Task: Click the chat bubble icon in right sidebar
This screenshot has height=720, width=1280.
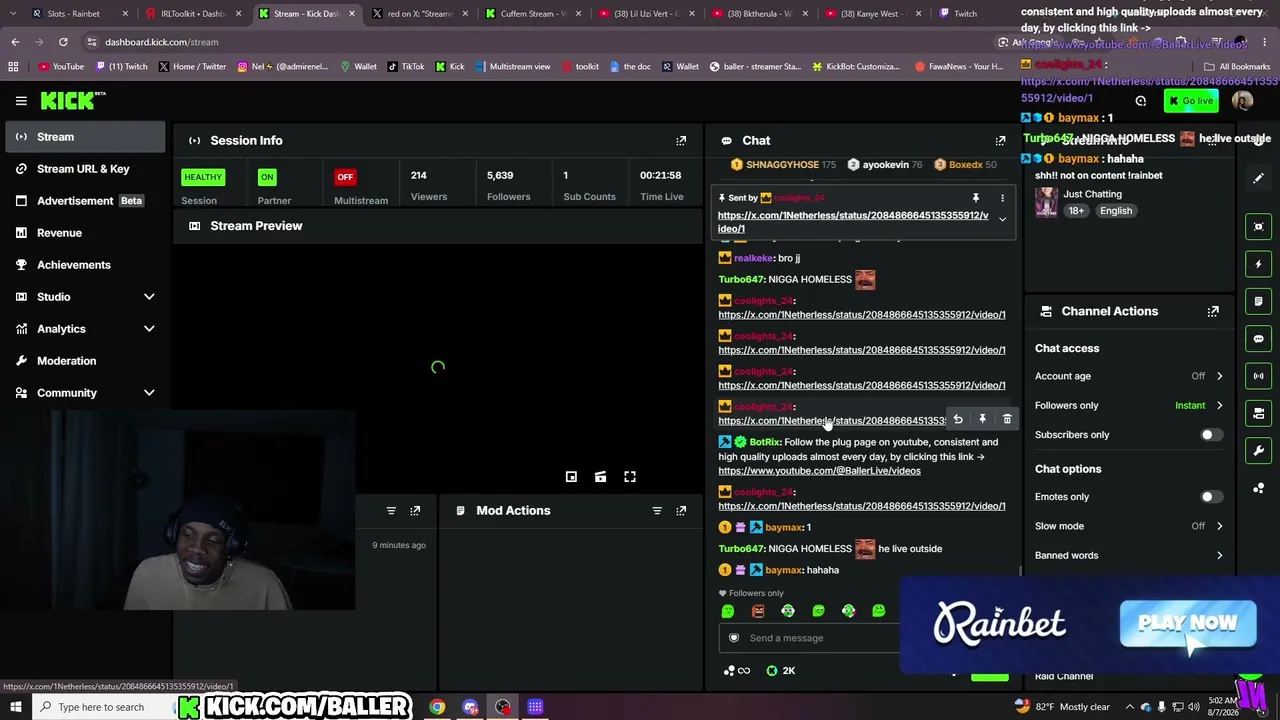Action: [1259, 339]
